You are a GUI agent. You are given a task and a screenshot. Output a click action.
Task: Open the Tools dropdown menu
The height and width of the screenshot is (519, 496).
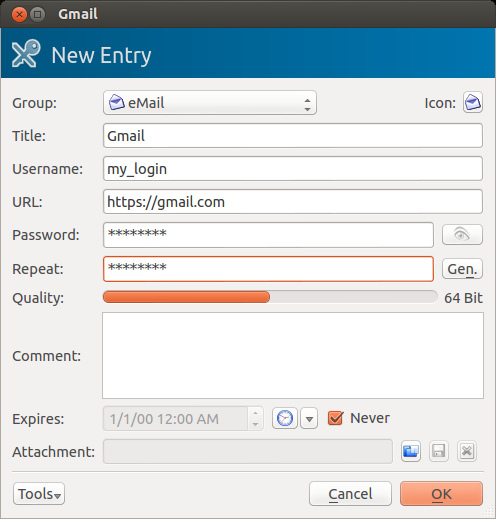click(x=39, y=494)
